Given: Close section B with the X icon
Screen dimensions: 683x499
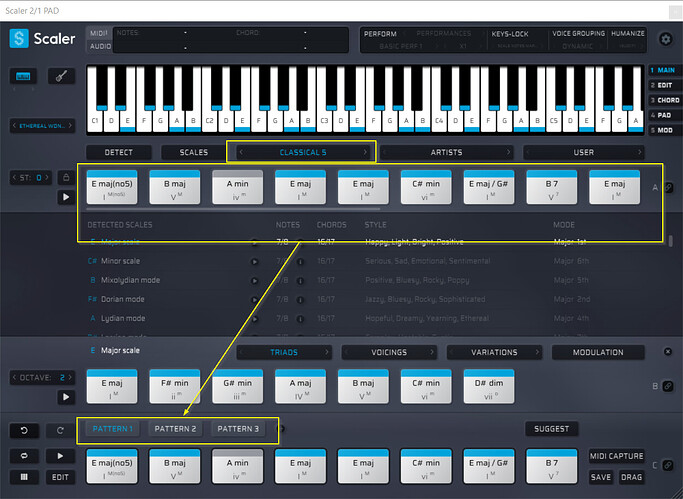Looking at the screenshot, I should 668,351.
